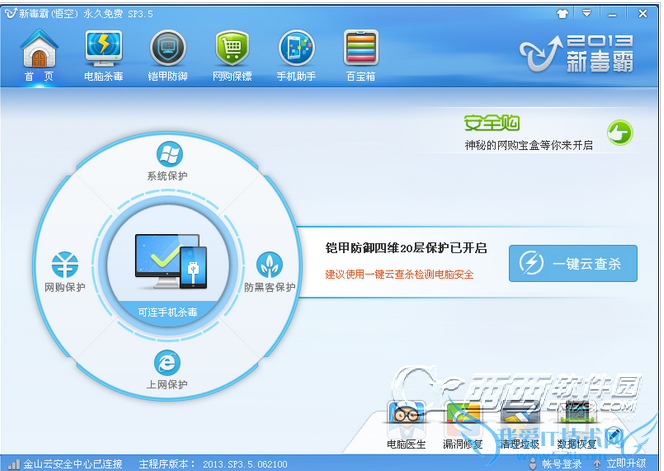This screenshot has height=471, width=664.
Task: Click the 2013 新毒霸 logo
Action: (576, 53)
